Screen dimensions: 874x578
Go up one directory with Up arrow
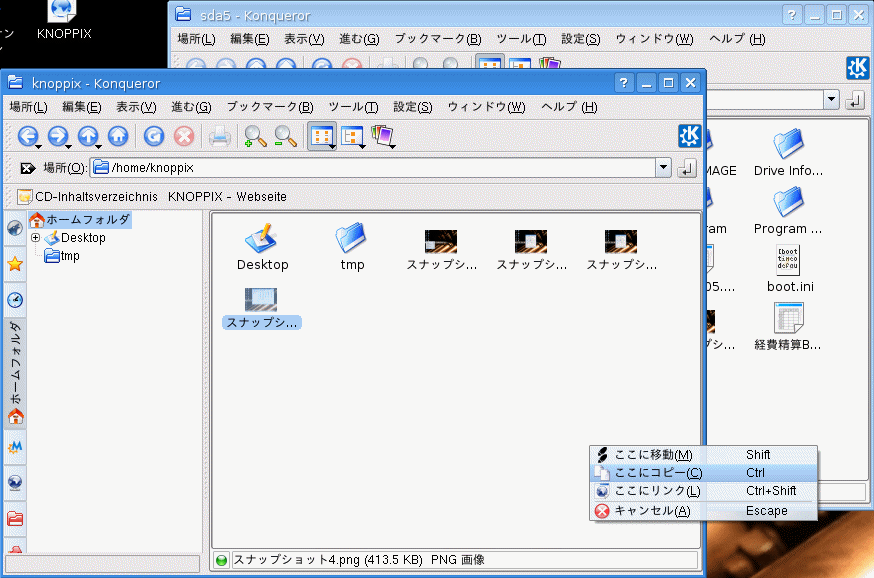(x=88, y=137)
